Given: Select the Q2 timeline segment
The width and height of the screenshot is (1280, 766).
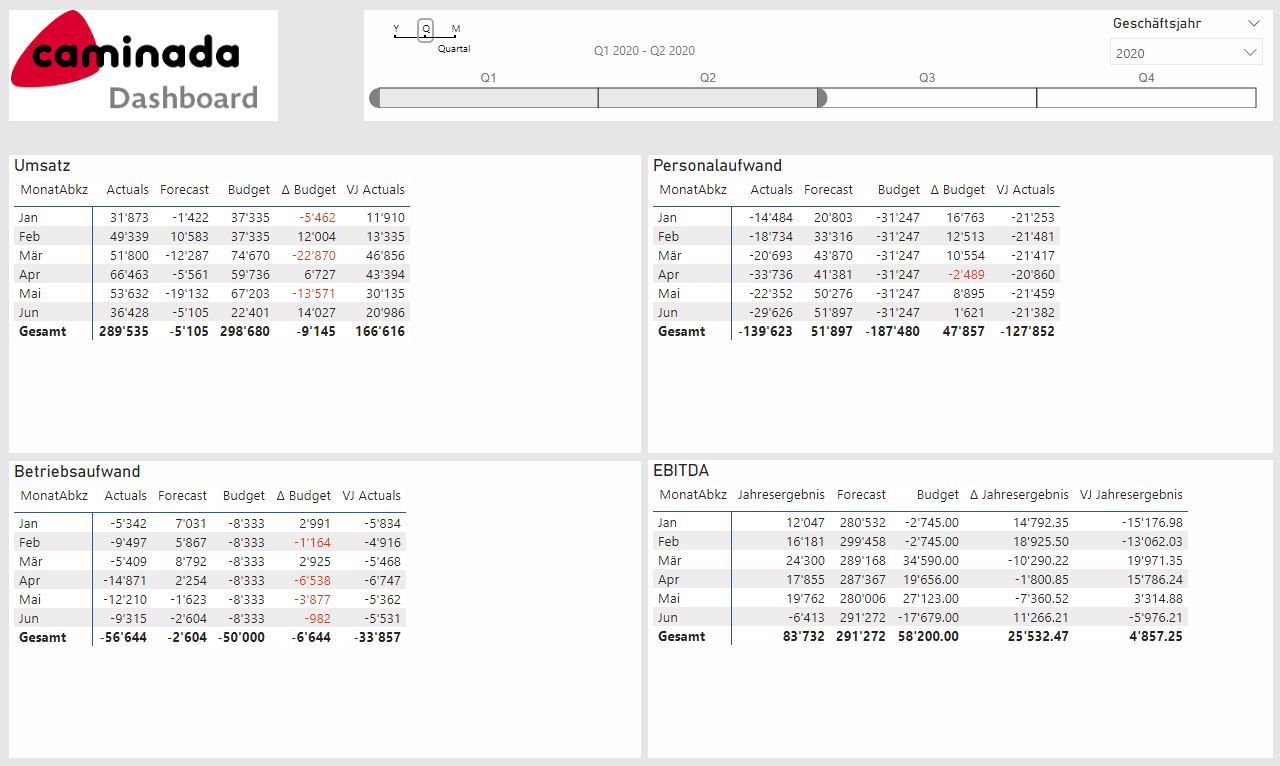Looking at the screenshot, I should (x=708, y=98).
